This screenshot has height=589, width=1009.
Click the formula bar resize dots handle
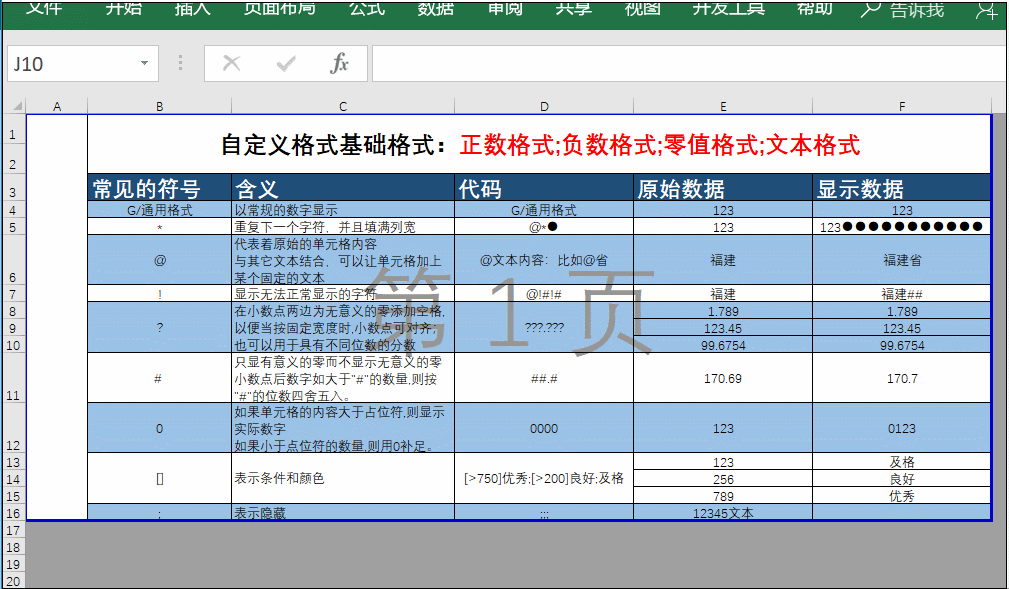click(180, 62)
